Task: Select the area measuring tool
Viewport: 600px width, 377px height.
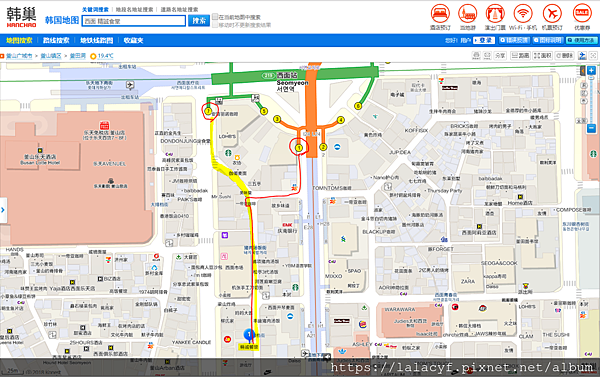Action: (x=543, y=55)
